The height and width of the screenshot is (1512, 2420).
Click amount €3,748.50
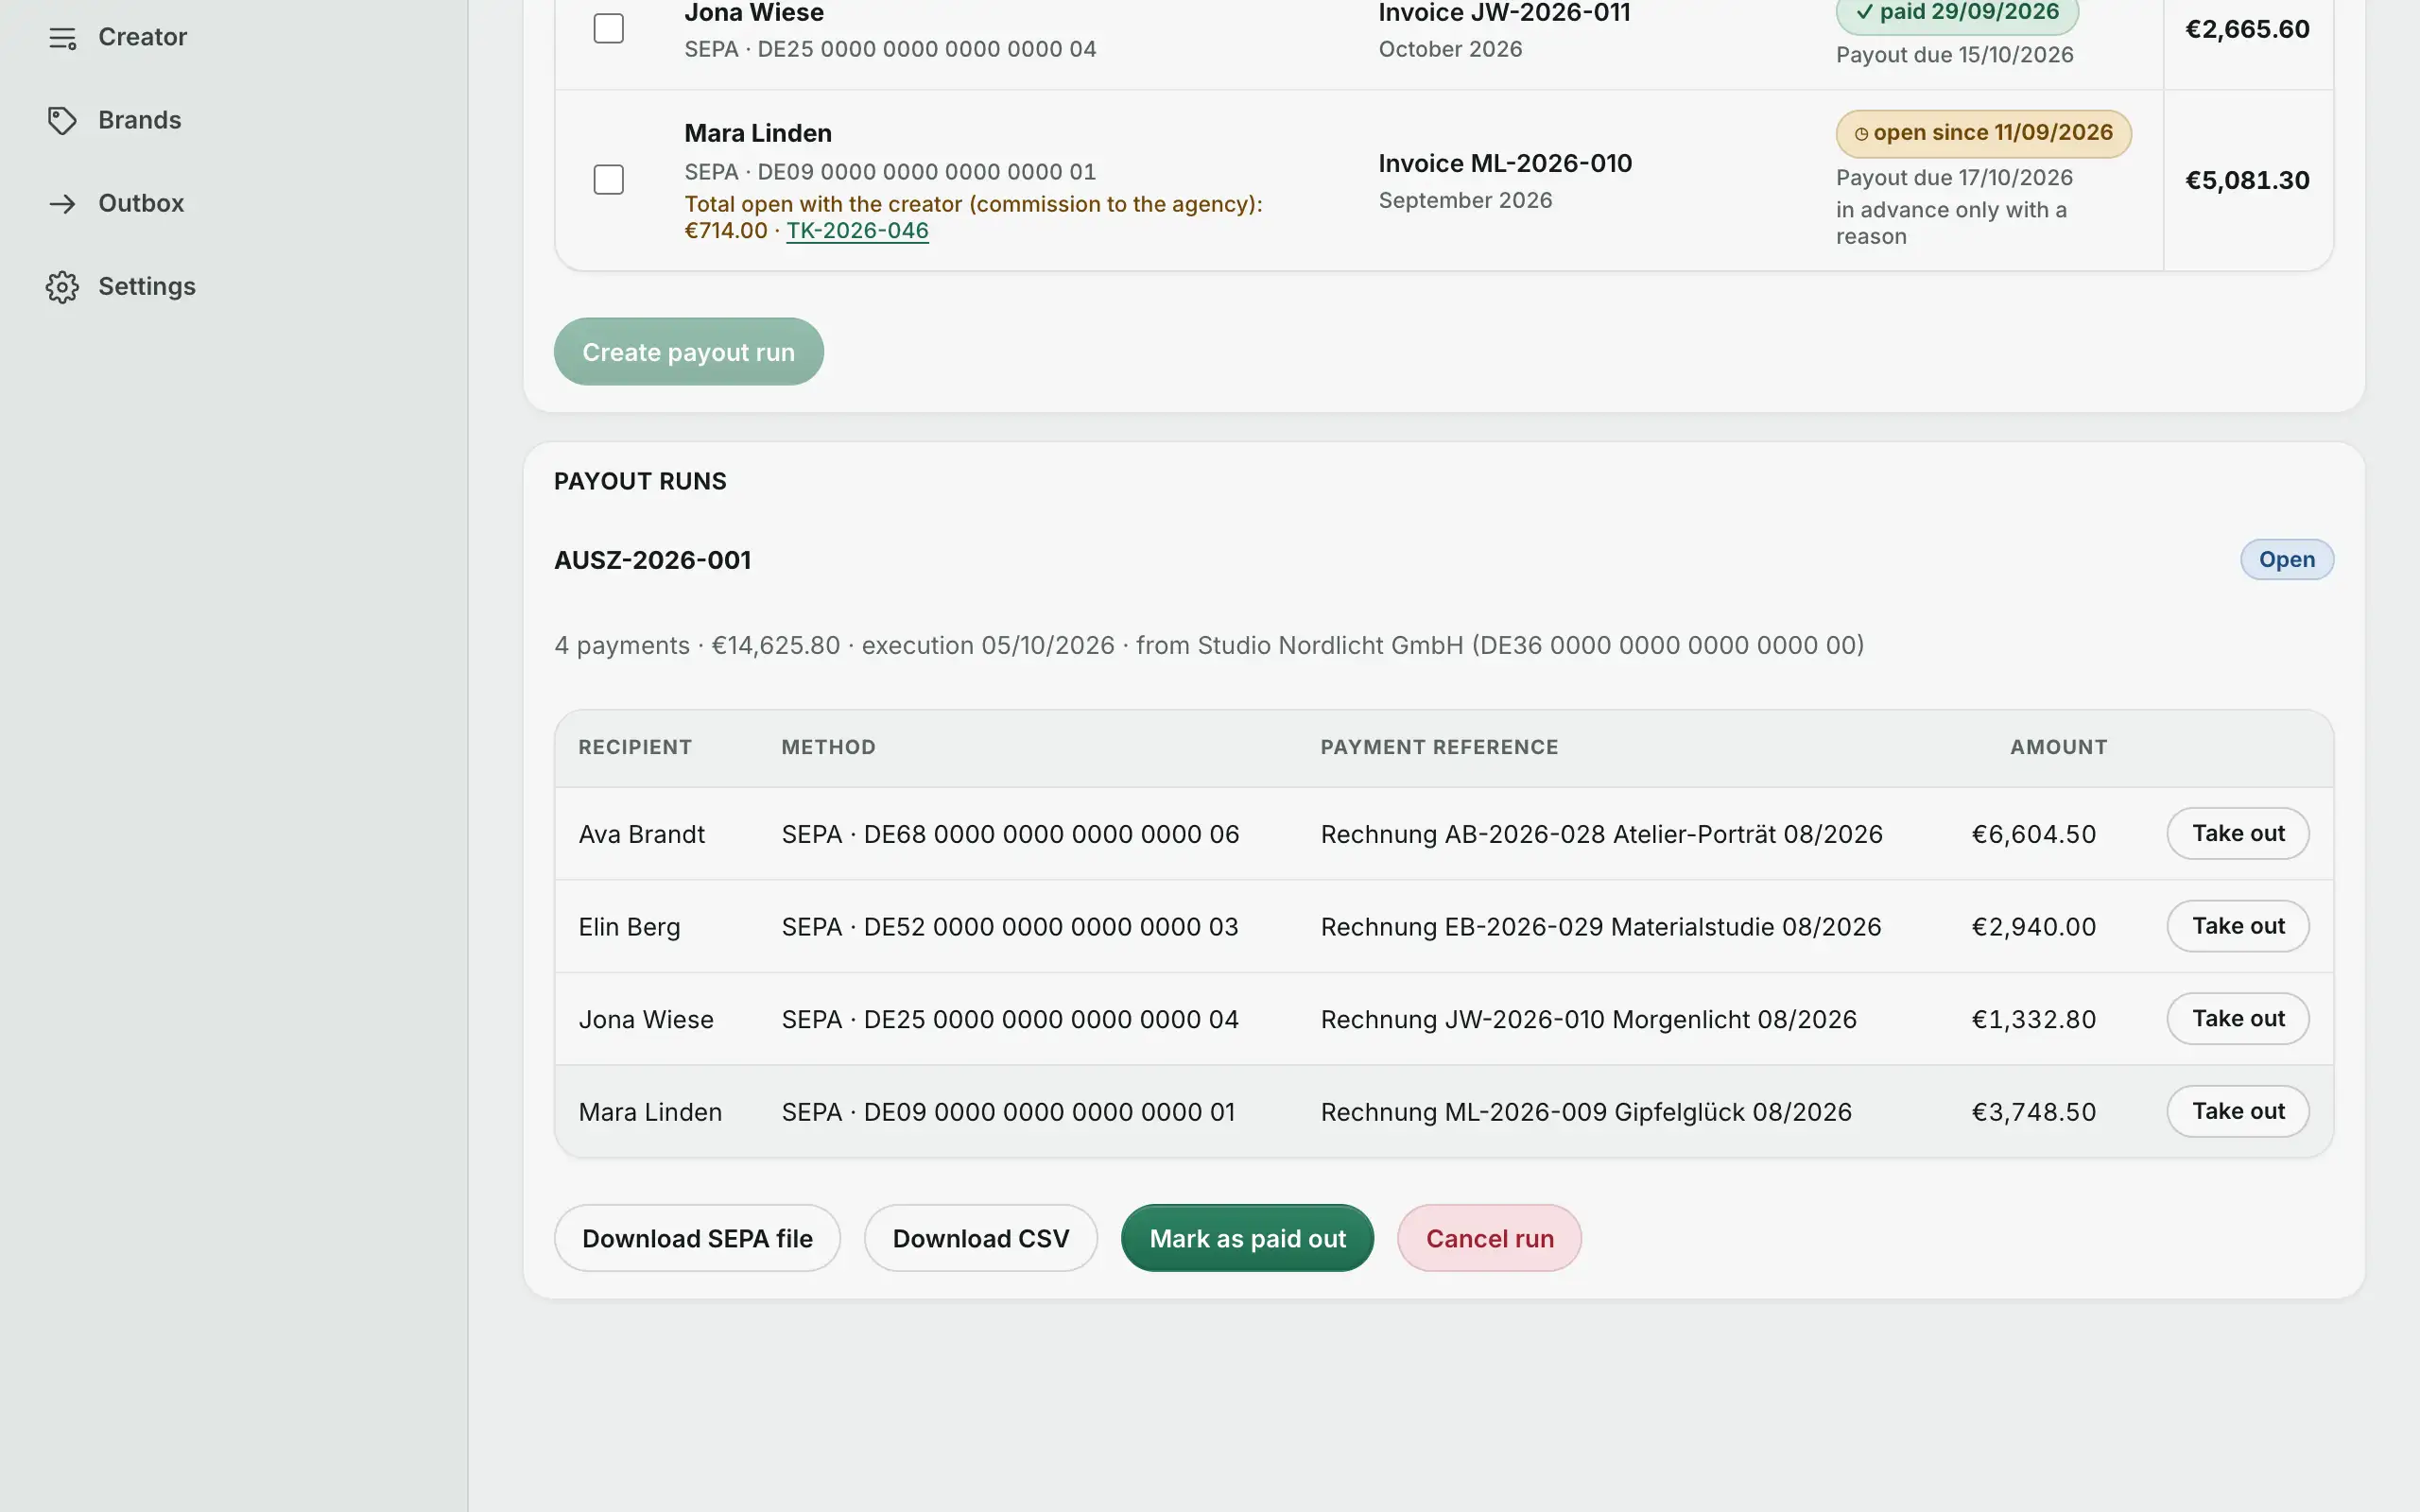pos(2033,1112)
